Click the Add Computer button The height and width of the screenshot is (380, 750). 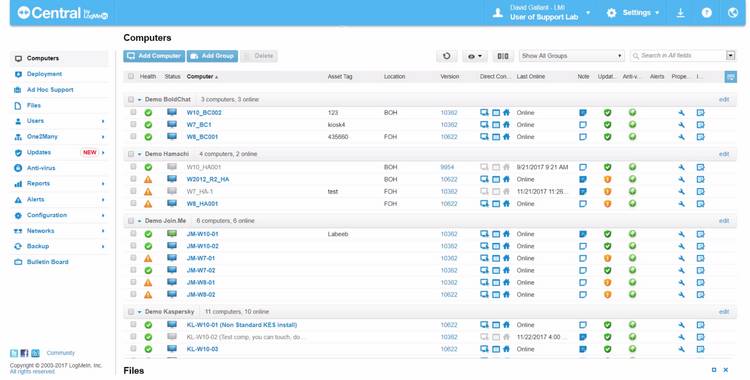pos(154,56)
